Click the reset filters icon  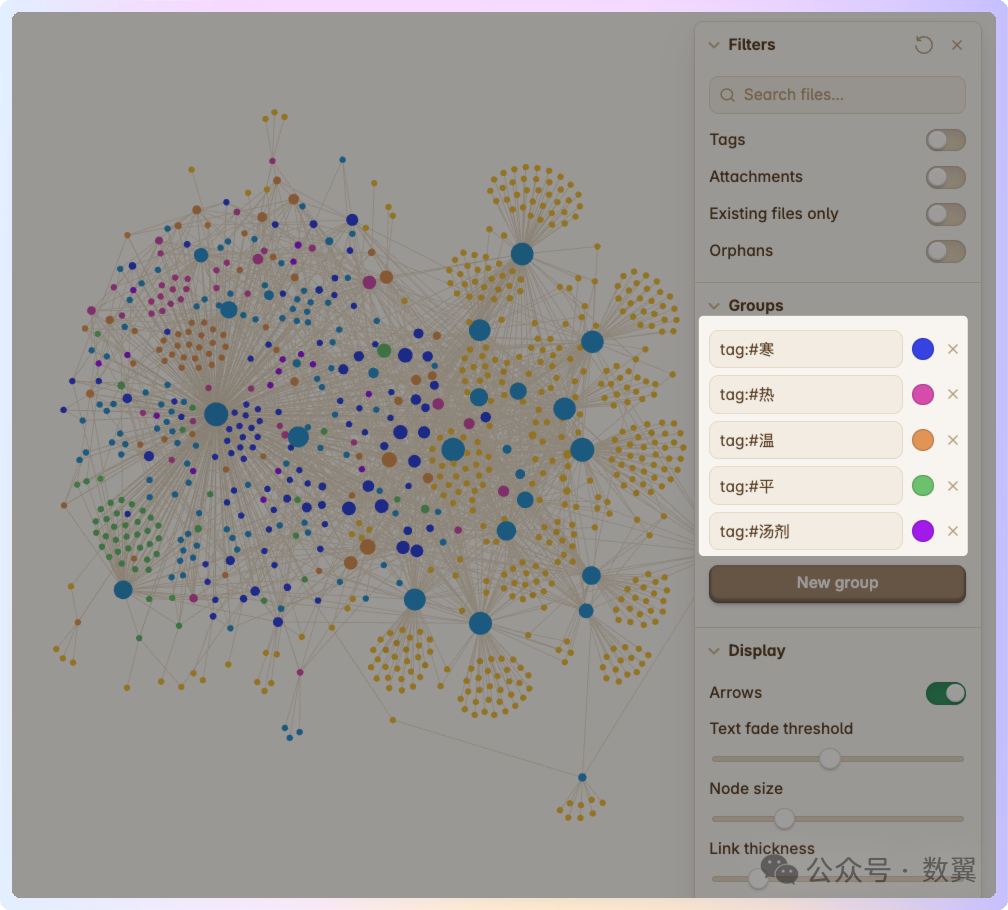coord(924,45)
